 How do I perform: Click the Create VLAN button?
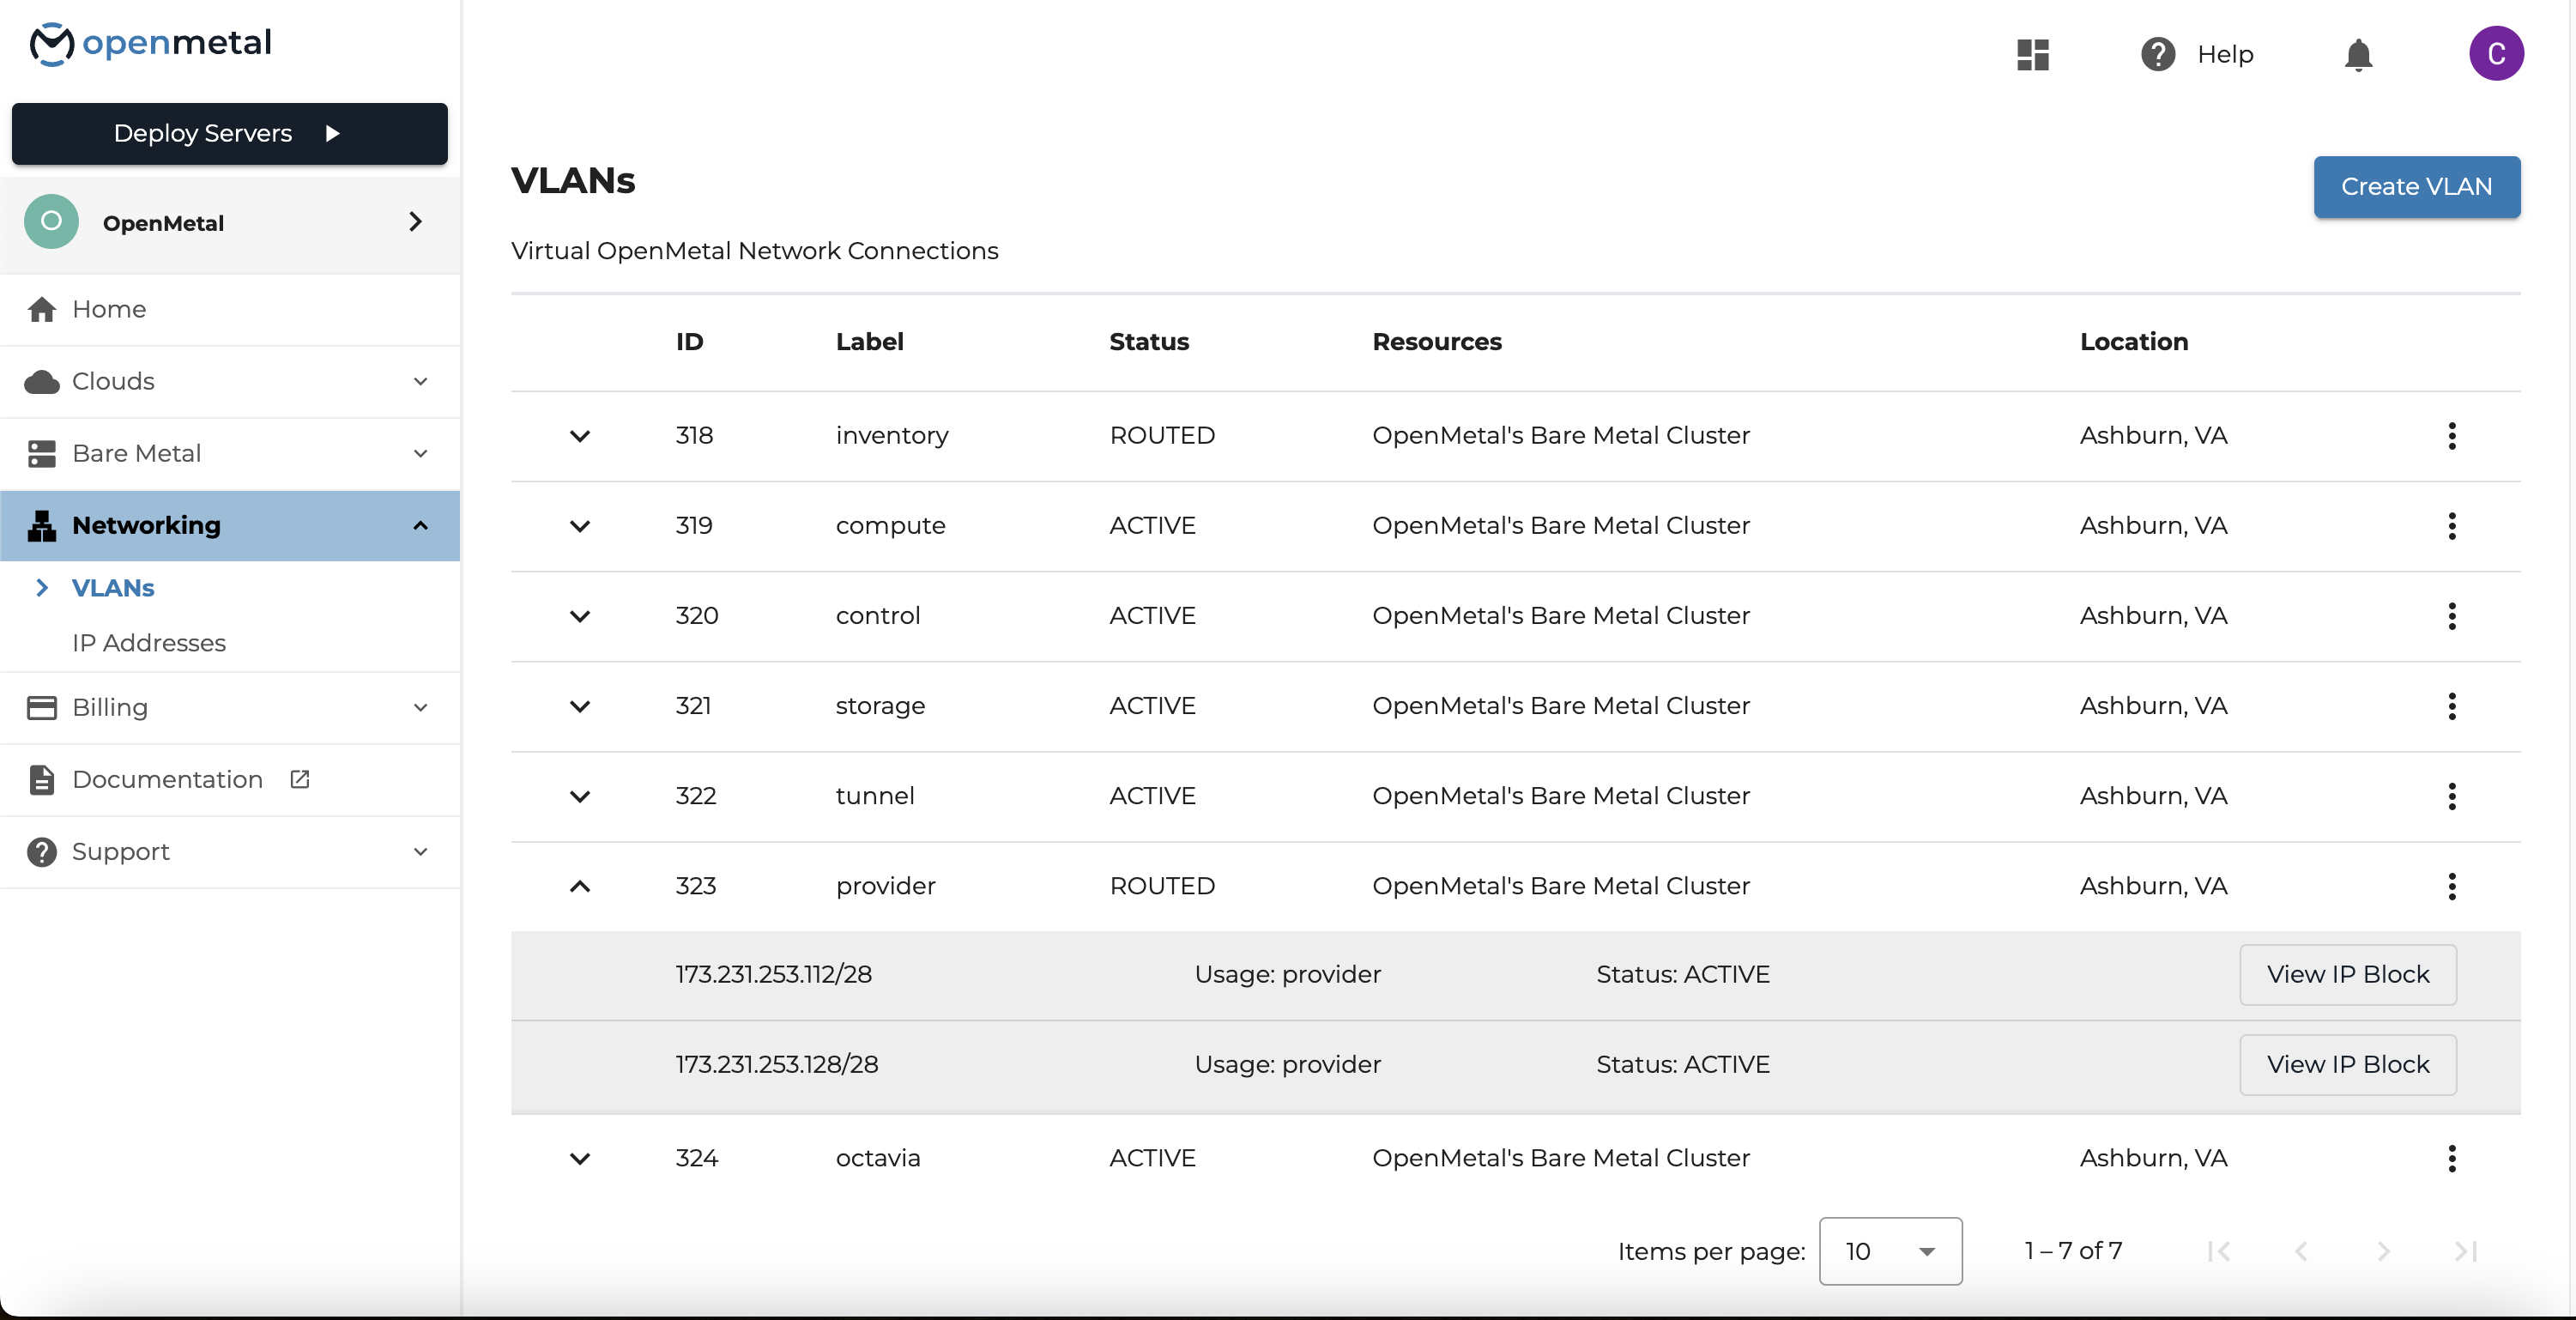pos(2415,187)
